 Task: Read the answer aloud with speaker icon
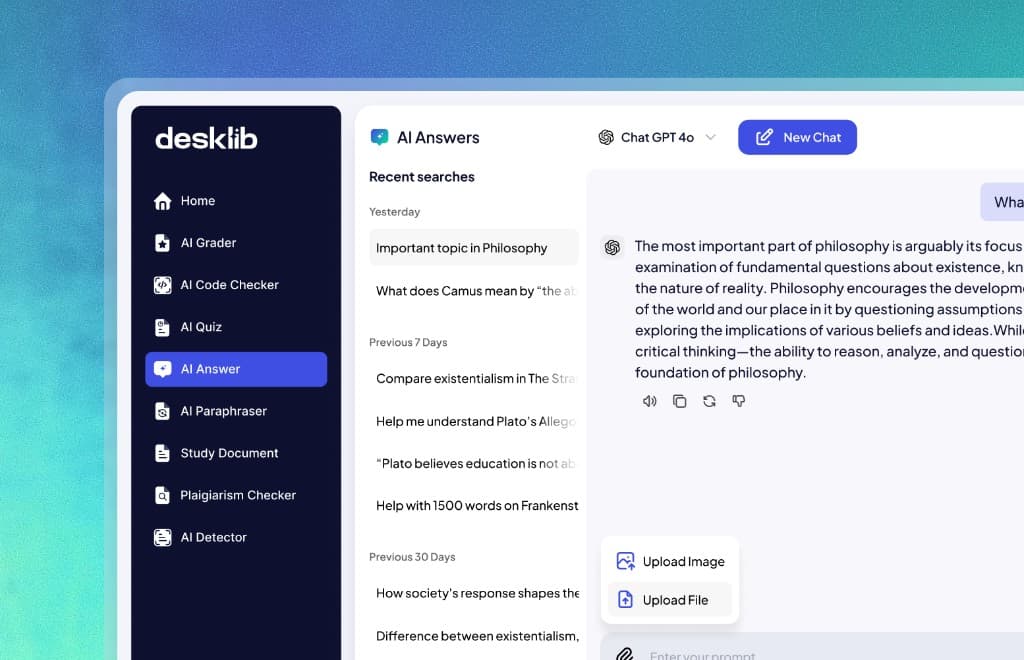point(649,401)
